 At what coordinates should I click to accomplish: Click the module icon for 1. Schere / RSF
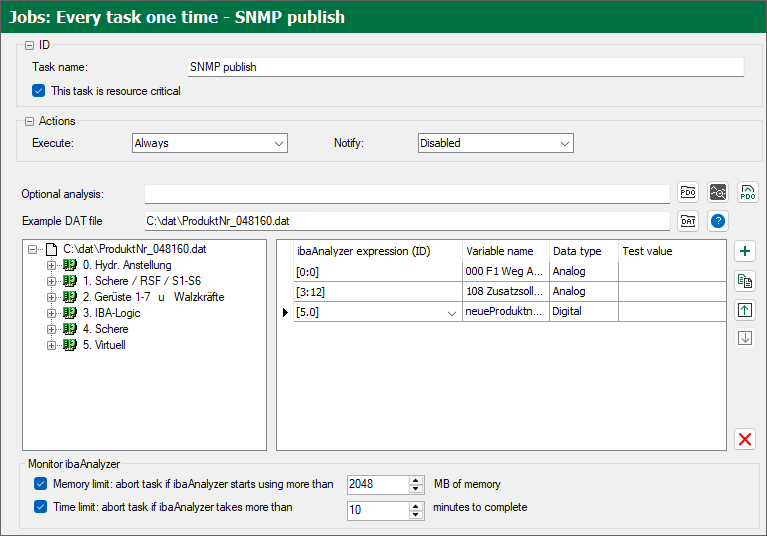[x=69, y=281]
